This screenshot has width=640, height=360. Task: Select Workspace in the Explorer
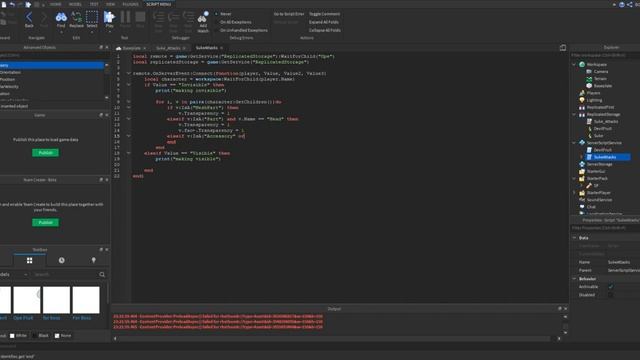(596, 64)
